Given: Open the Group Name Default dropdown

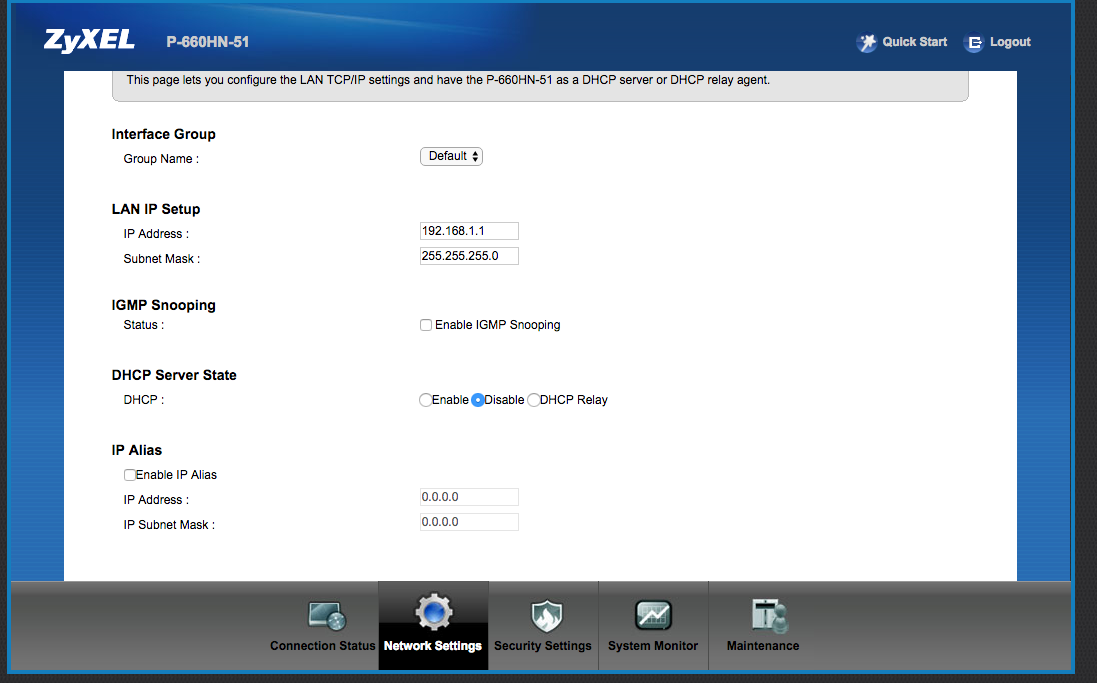Looking at the screenshot, I should [451, 156].
